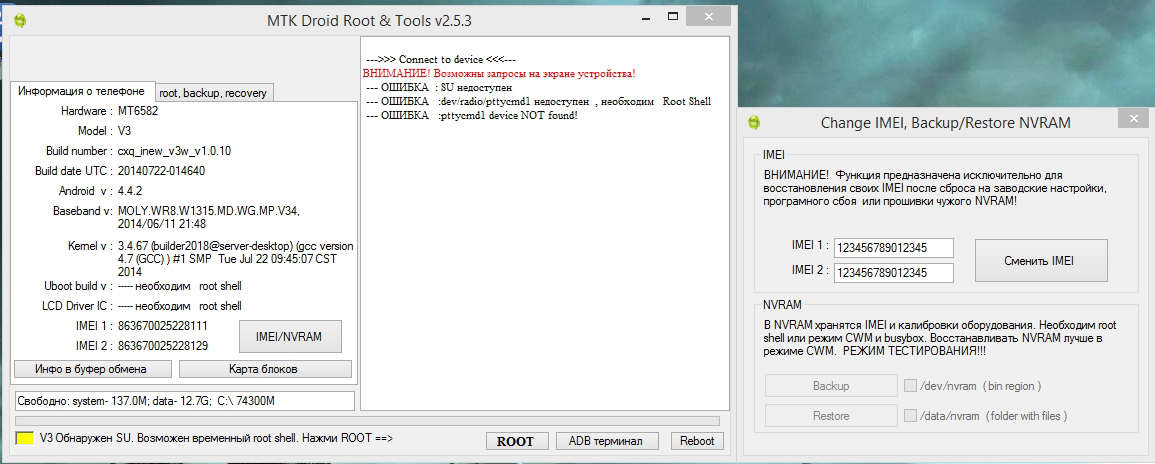Click the LCD Driver IC value
Viewport: 1155px width, 464px height.
[x=179, y=306]
